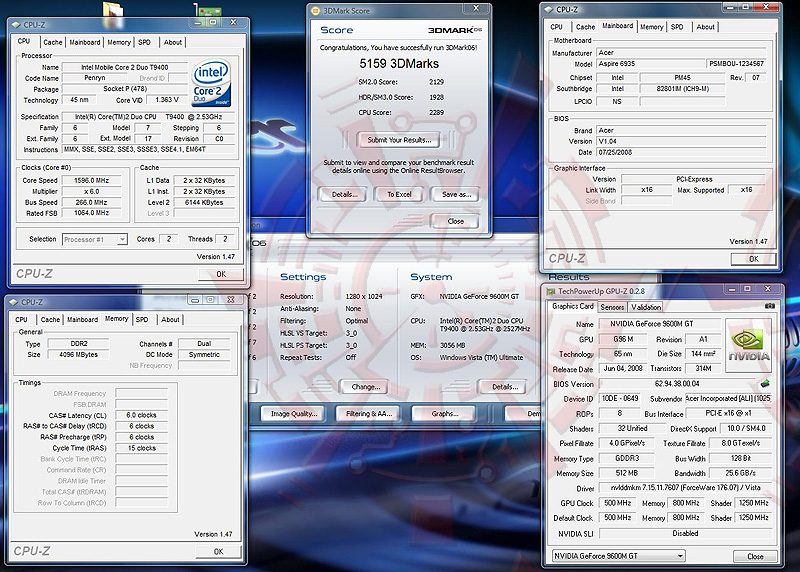Click the motherboard model field Aspire 6935
The image size is (800, 572).
651,64
